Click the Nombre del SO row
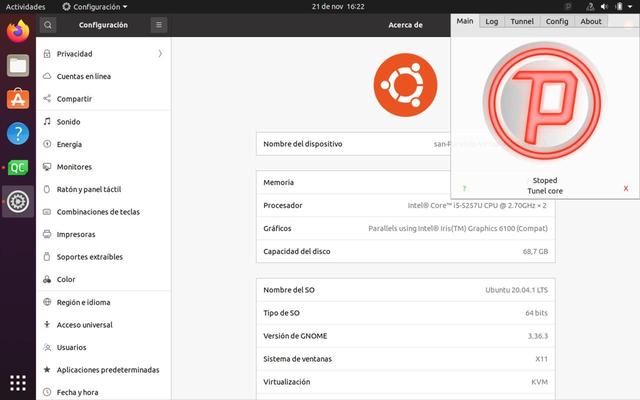 pos(406,290)
